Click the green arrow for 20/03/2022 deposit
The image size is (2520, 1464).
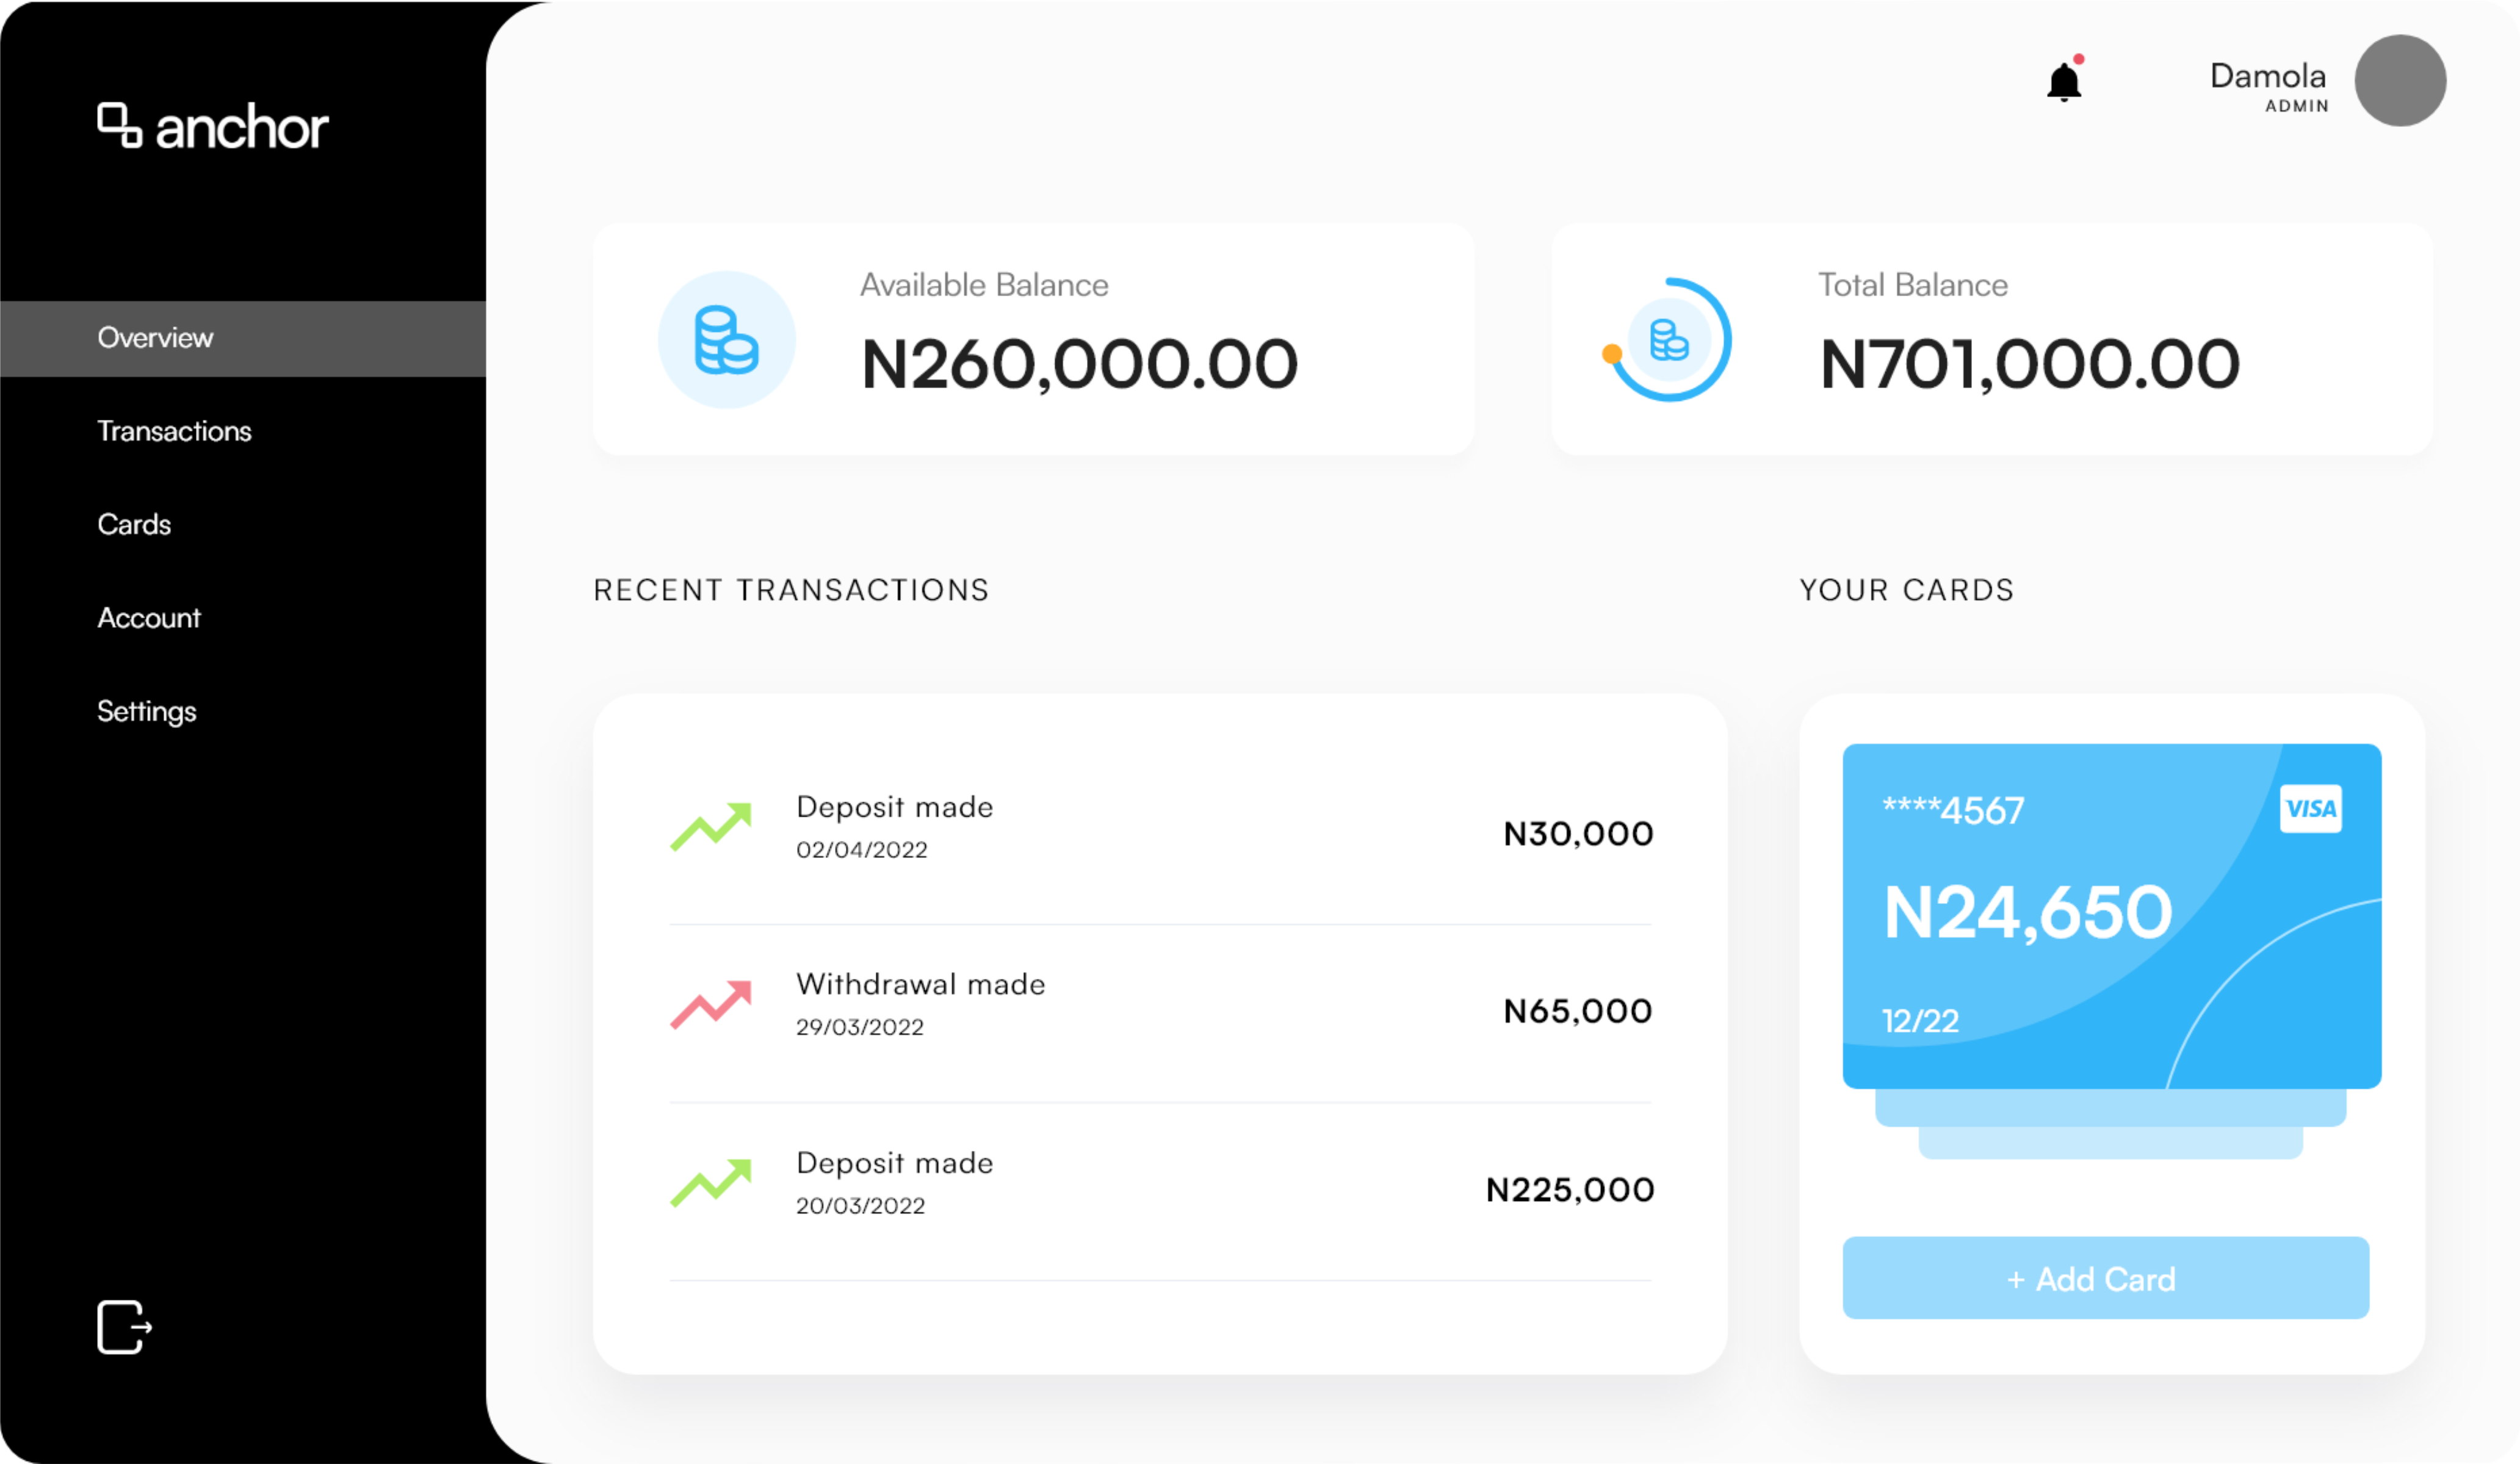pyautogui.click(x=711, y=1182)
